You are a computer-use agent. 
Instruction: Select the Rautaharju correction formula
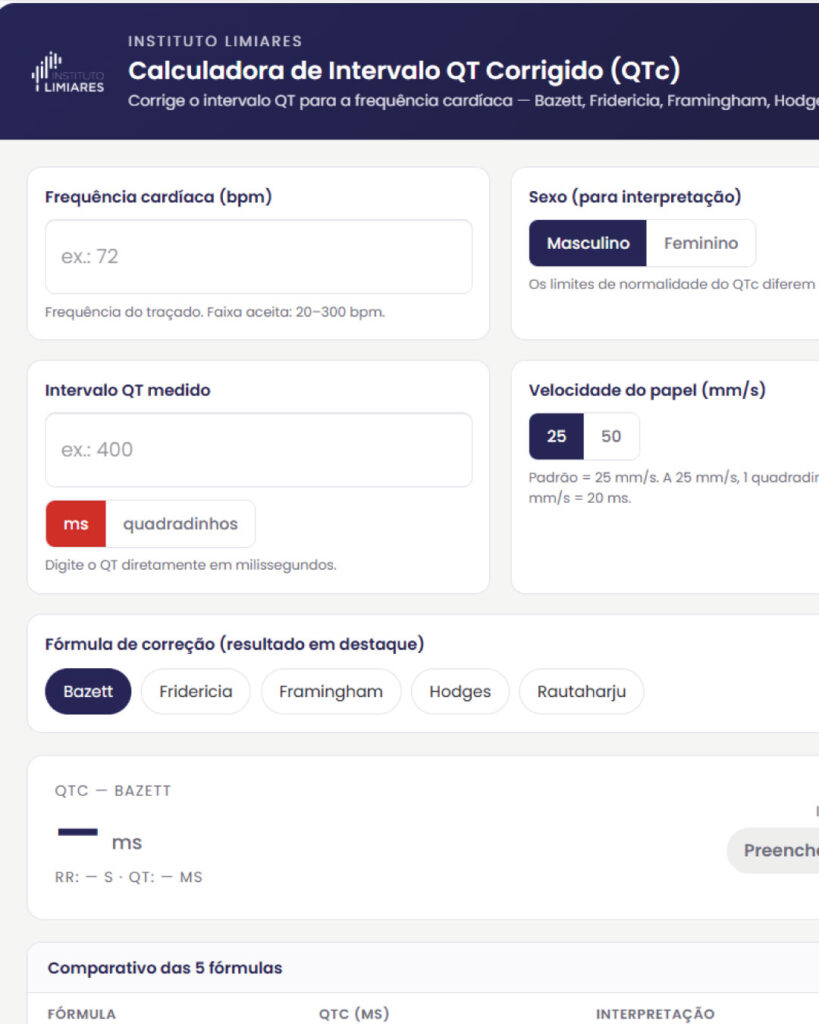tap(581, 691)
